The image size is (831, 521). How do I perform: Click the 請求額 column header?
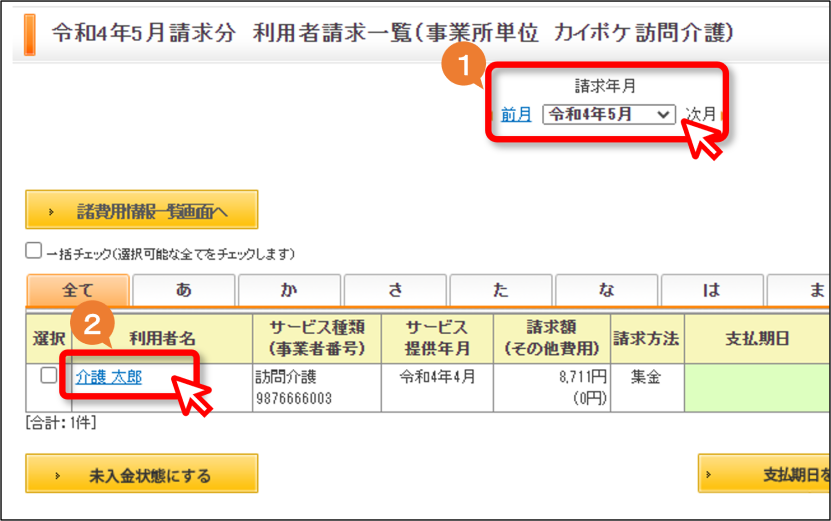click(x=552, y=338)
